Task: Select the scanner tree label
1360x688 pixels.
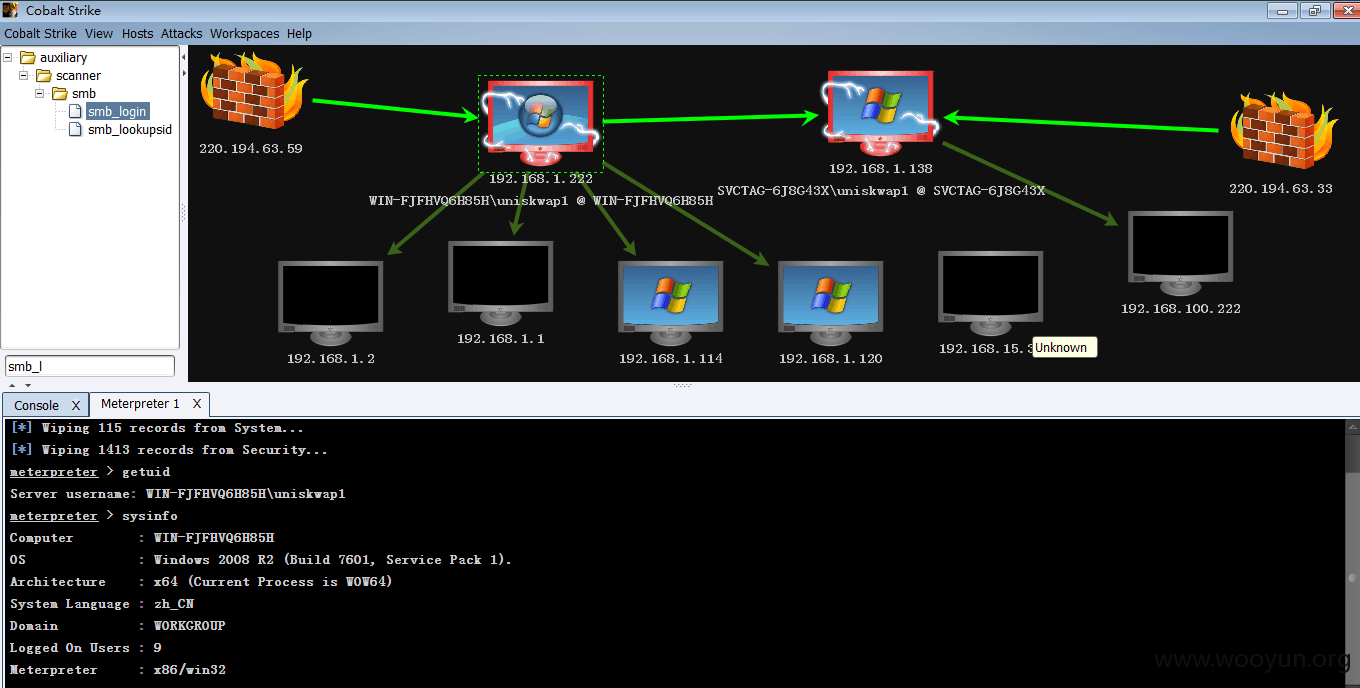Action: point(79,76)
